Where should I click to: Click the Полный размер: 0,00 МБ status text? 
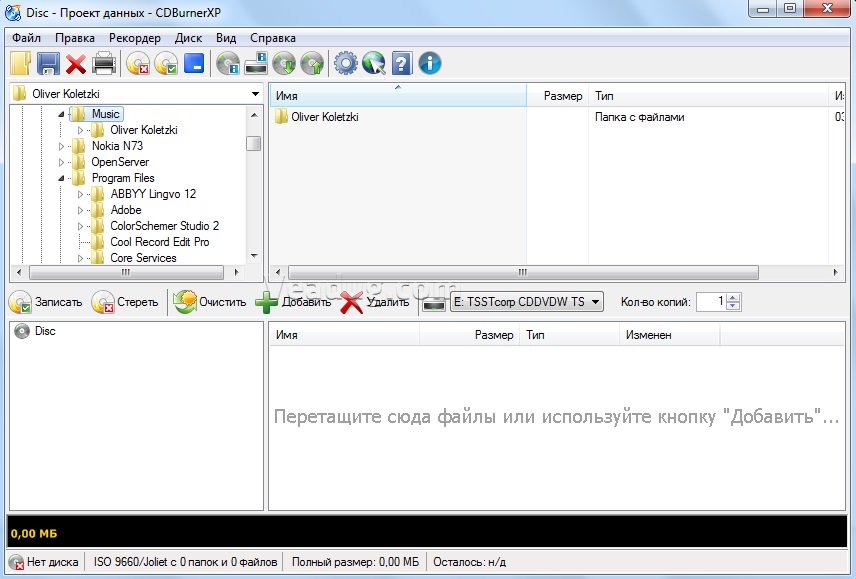coord(355,562)
